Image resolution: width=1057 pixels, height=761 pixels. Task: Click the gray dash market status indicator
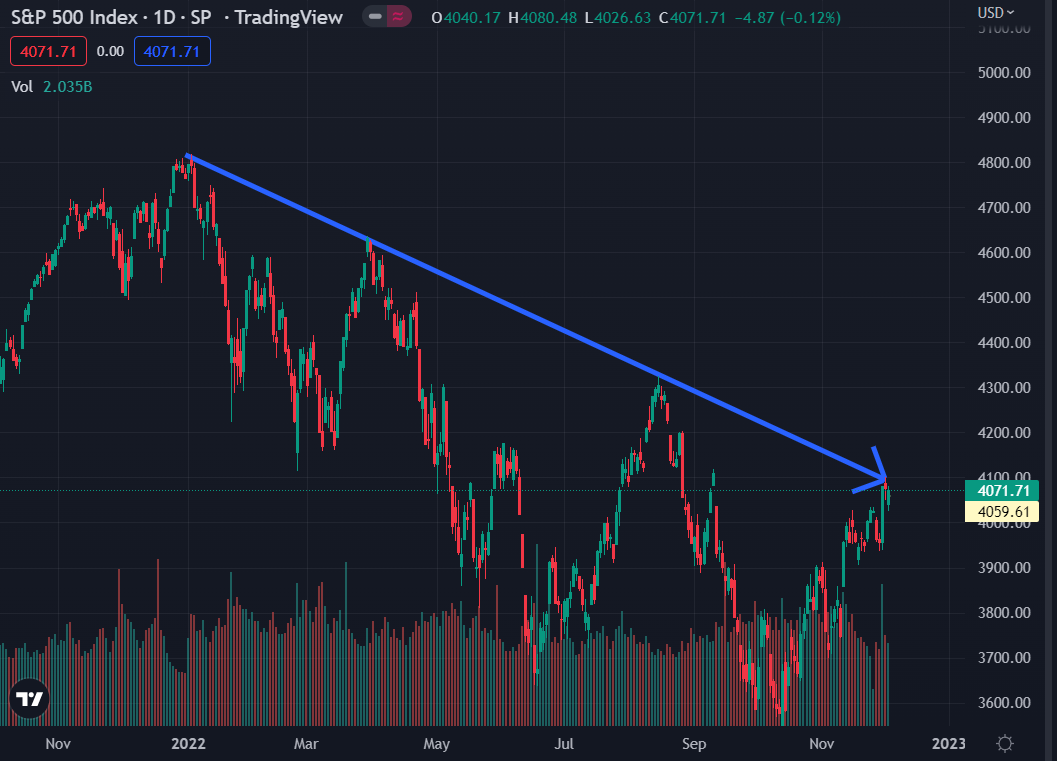coord(374,17)
